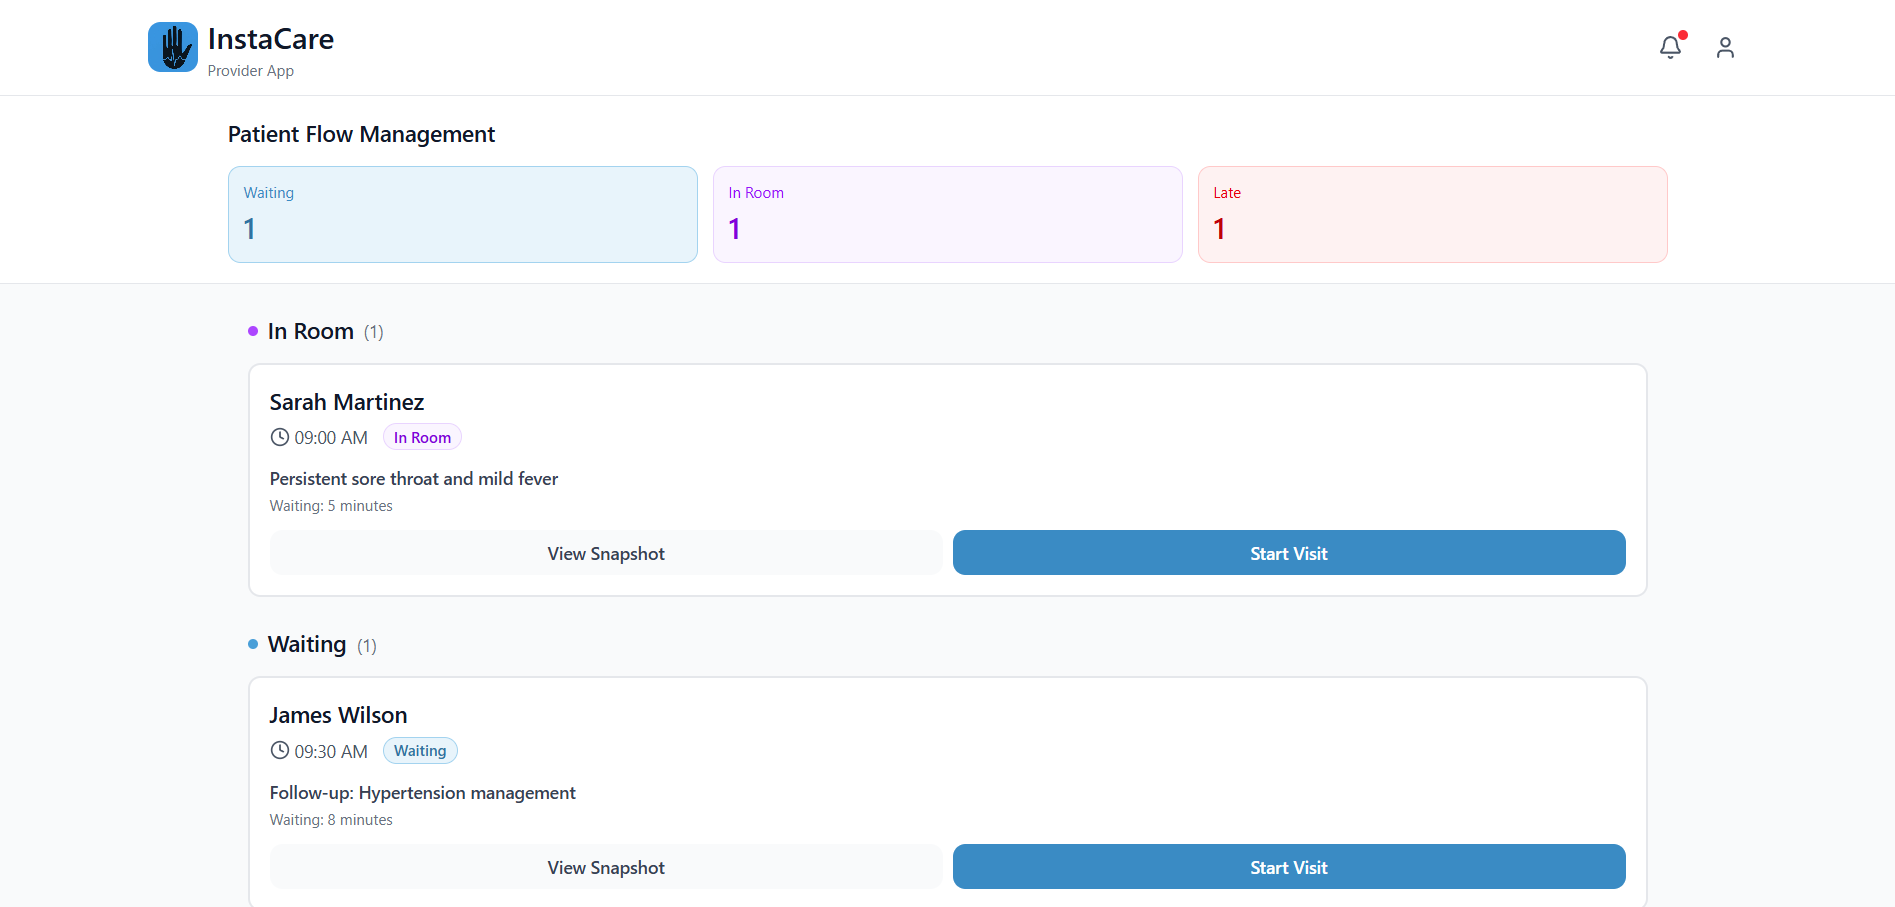Click the clock icon beside 09:00 AM
The height and width of the screenshot is (907, 1895).
pos(280,437)
